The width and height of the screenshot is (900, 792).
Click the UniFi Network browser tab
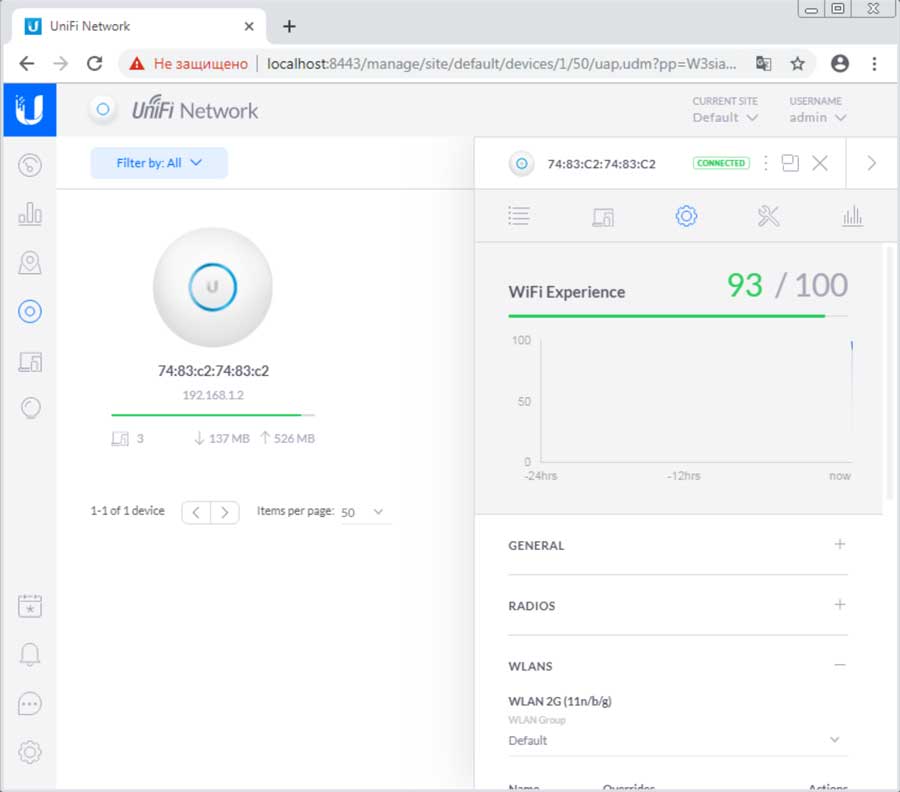click(138, 26)
